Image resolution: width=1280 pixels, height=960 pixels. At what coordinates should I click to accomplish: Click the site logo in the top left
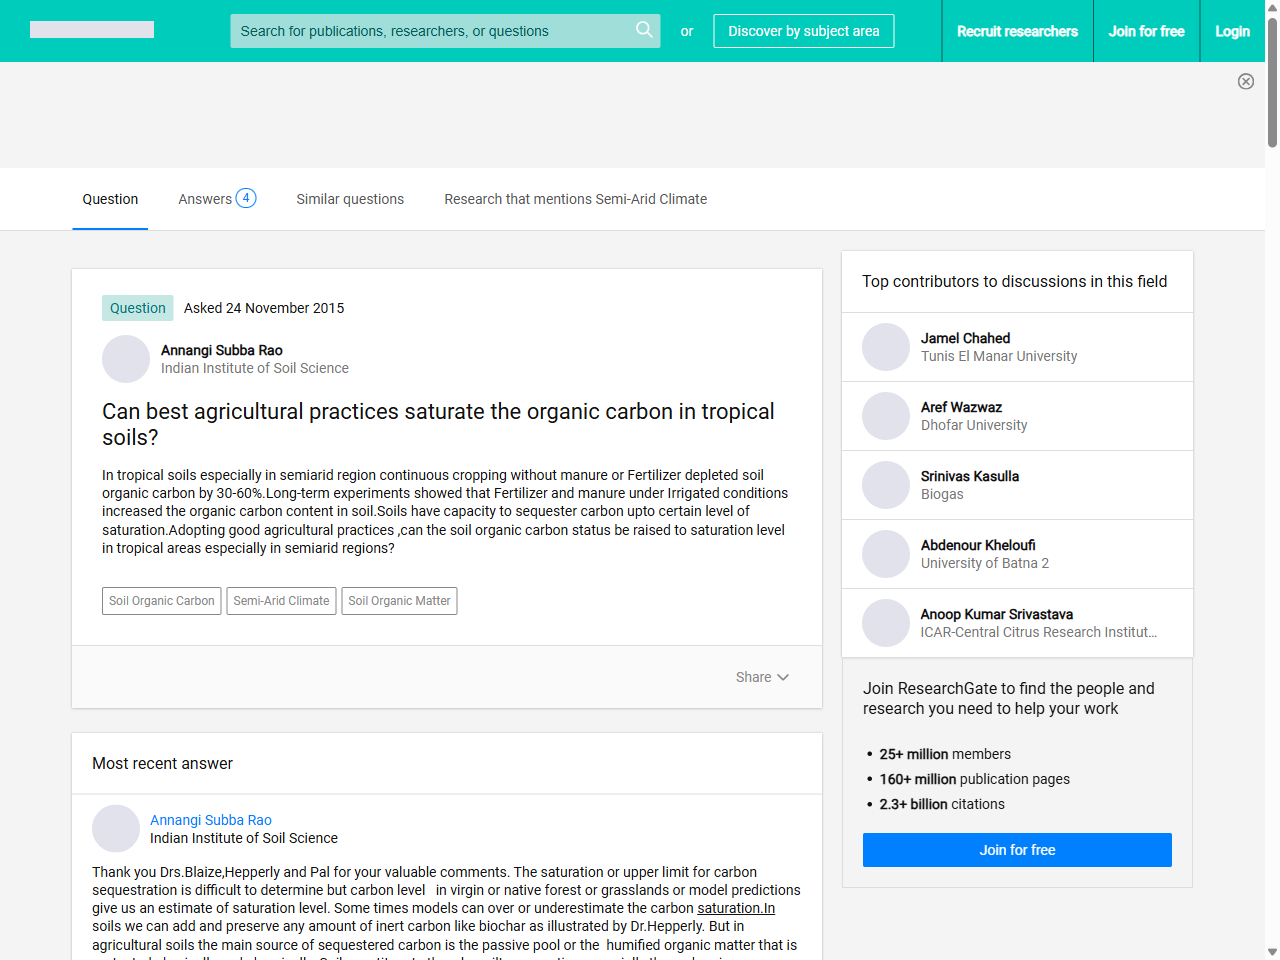pyautogui.click(x=91, y=29)
